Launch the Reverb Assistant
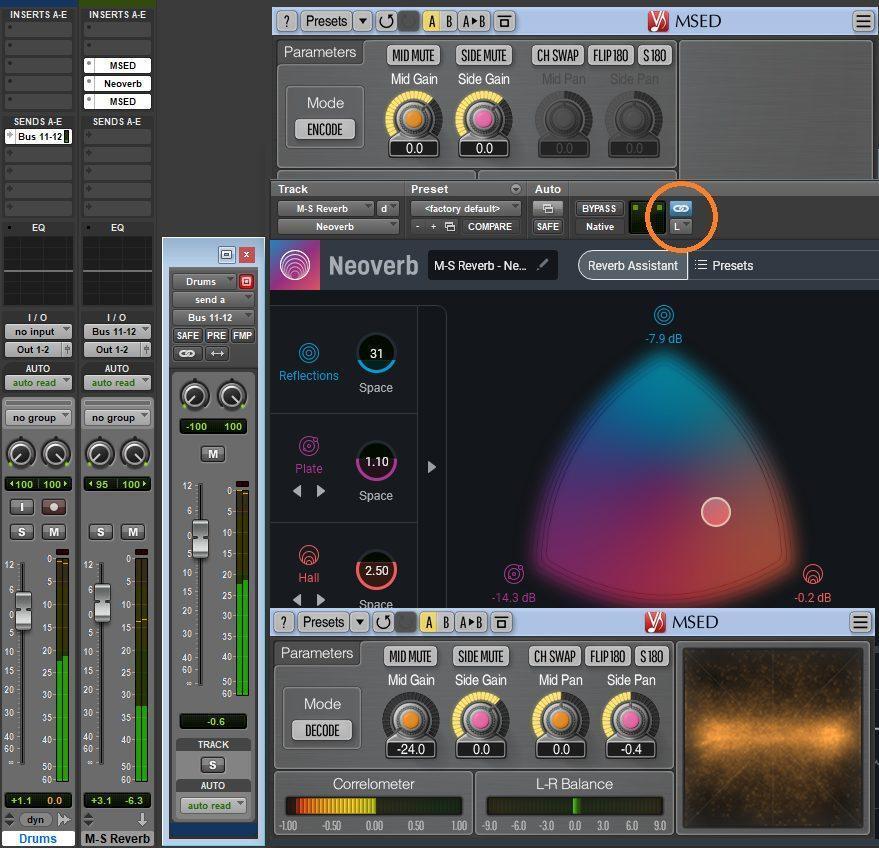Viewport: 879px width, 848px height. [x=632, y=265]
